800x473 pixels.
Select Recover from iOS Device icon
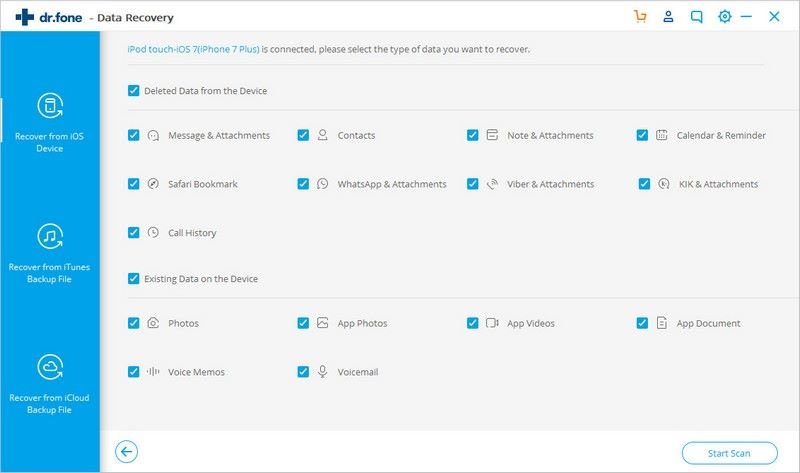click(49, 106)
